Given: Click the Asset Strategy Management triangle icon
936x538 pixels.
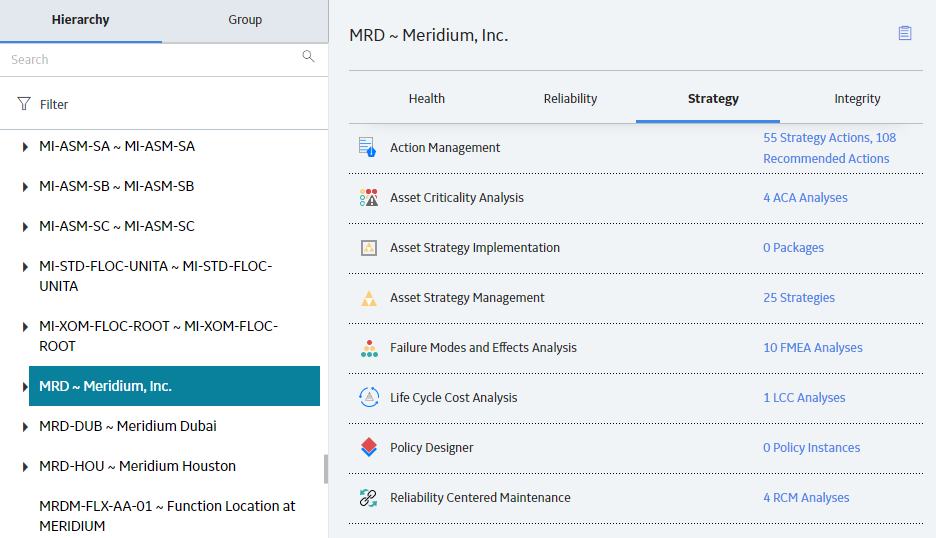Looking at the screenshot, I should (369, 298).
